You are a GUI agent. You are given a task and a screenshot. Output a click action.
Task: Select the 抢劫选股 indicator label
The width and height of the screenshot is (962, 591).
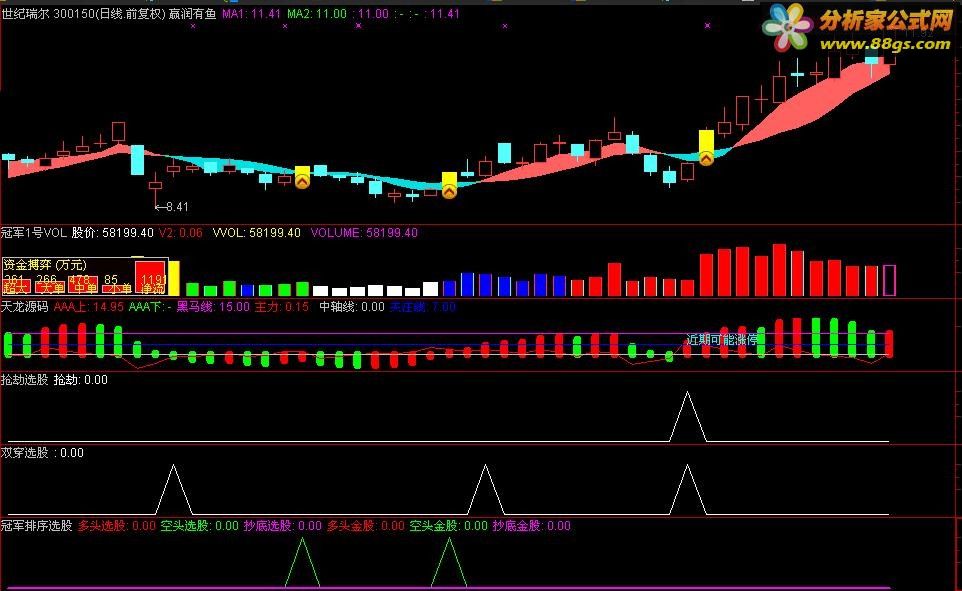(25, 379)
